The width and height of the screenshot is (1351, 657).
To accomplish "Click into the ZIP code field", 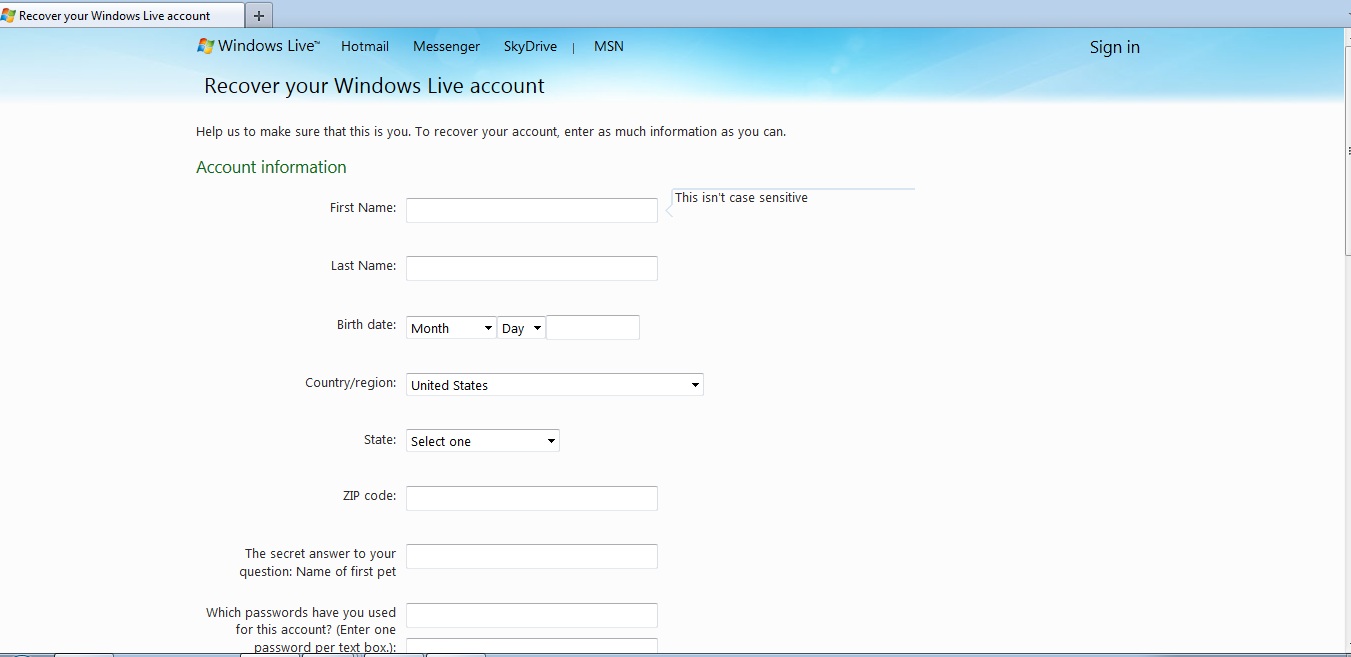I will coord(531,498).
